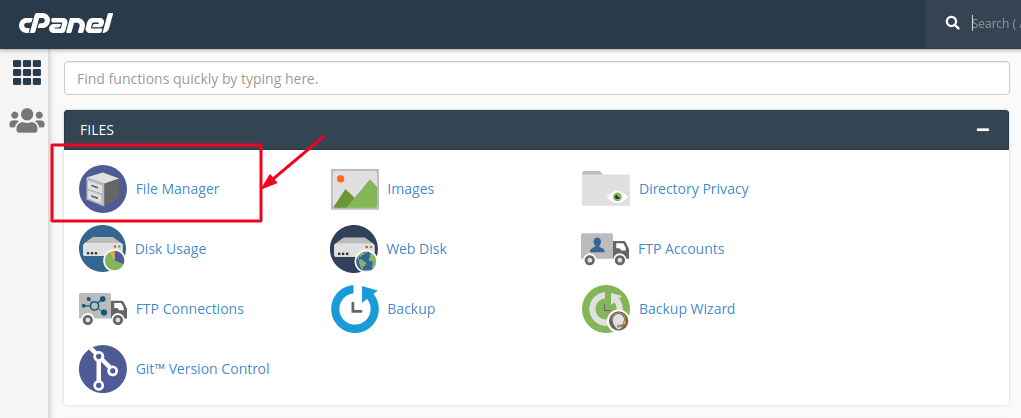The width and height of the screenshot is (1021, 418).
Task: Click the FTP Accounts link text
Action: 681,249
